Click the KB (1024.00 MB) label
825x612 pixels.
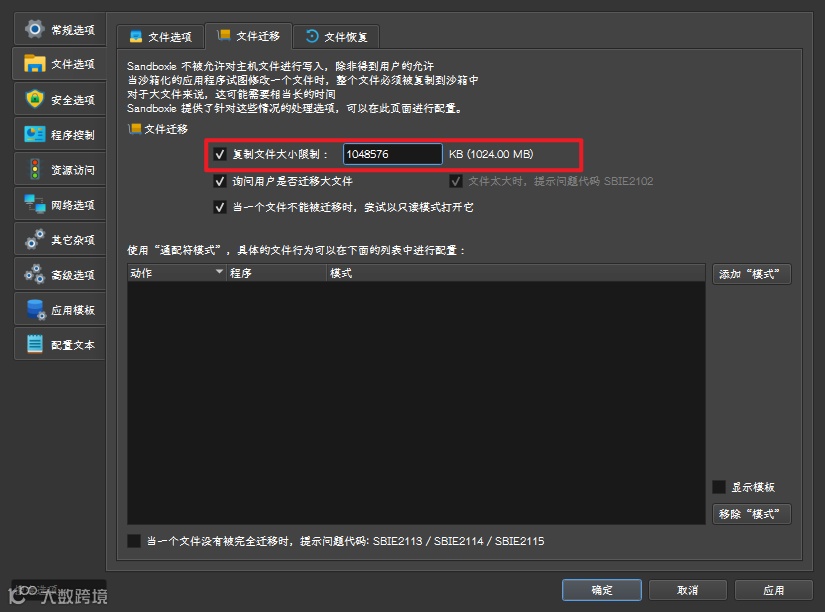point(491,154)
